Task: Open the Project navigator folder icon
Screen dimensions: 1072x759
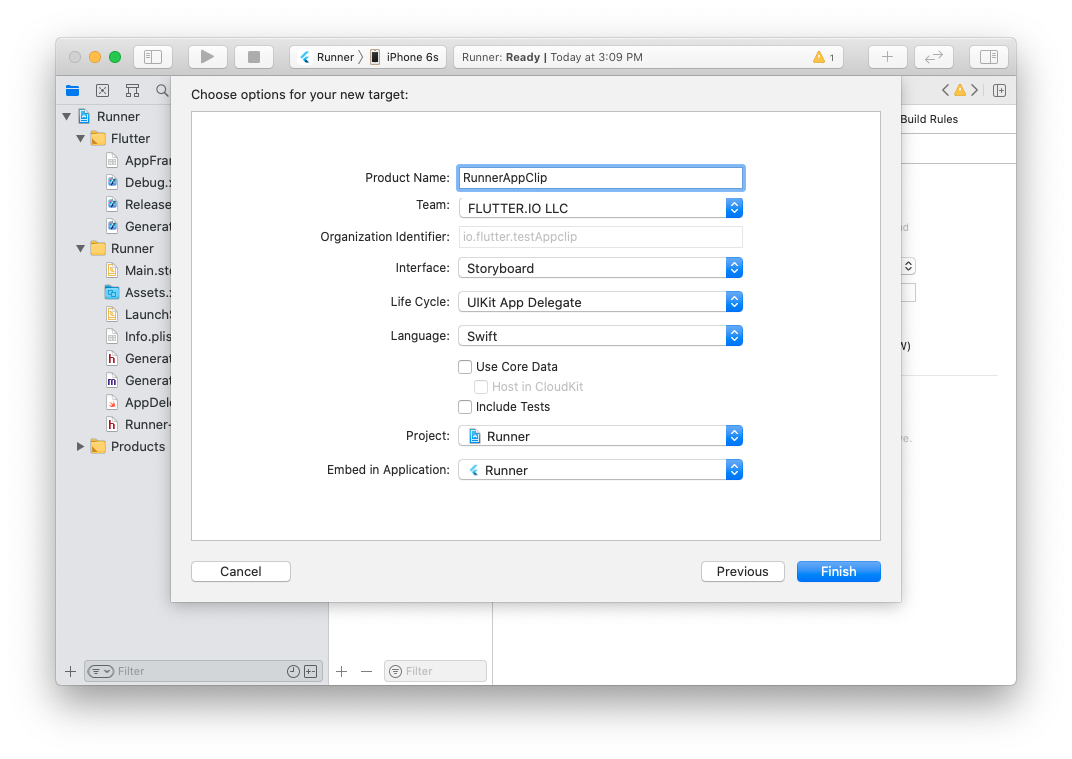Action: (72, 90)
